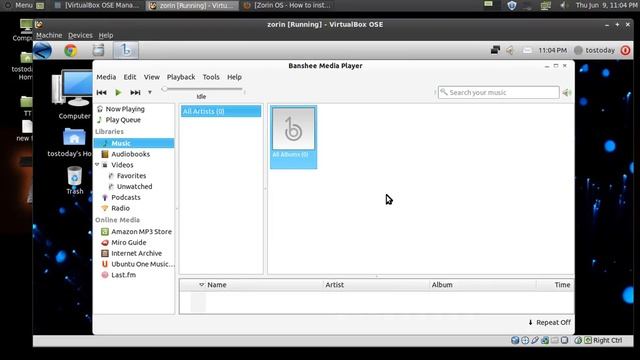Open the file manager icon in Zorin panel
Viewport: 640px width, 360px height.
98,50
